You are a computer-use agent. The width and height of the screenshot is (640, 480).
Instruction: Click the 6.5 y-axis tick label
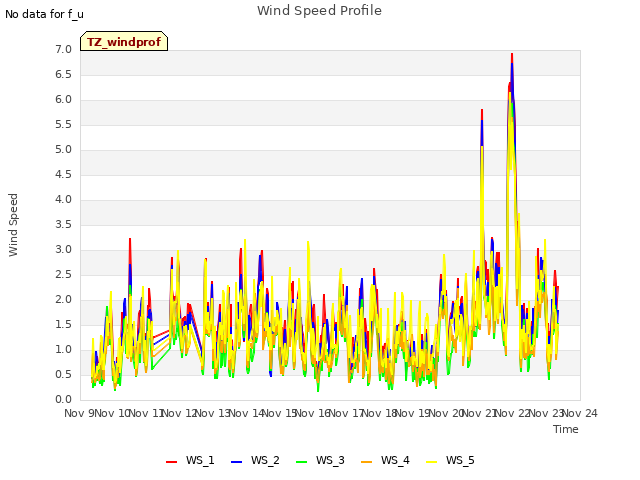click(63, 75)
